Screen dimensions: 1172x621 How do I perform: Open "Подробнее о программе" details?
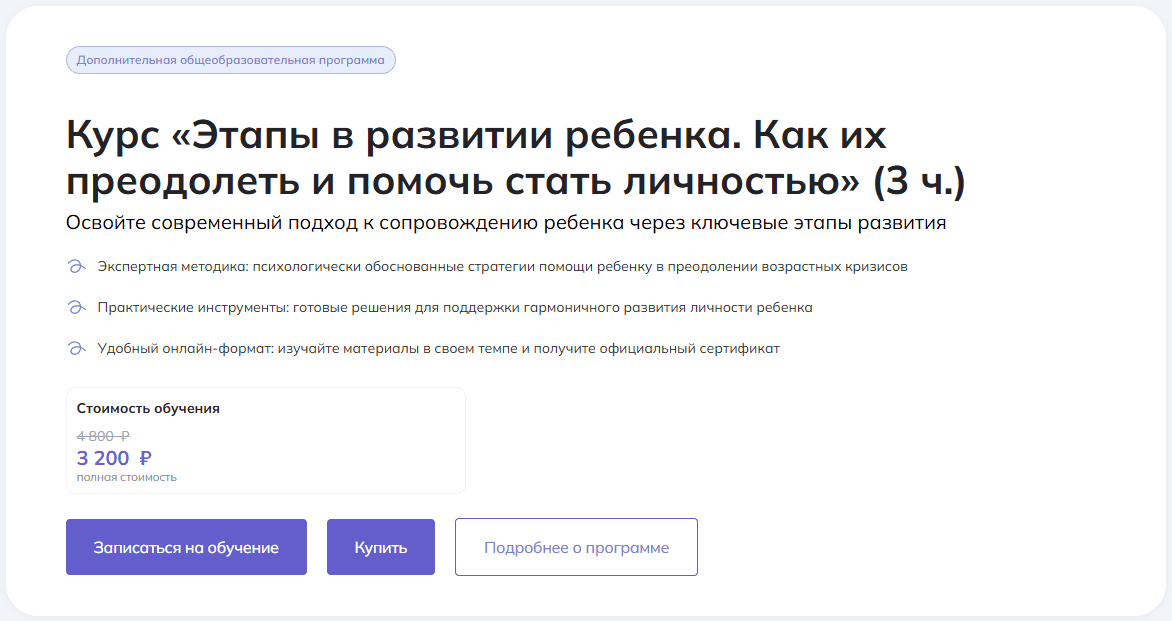576,547
